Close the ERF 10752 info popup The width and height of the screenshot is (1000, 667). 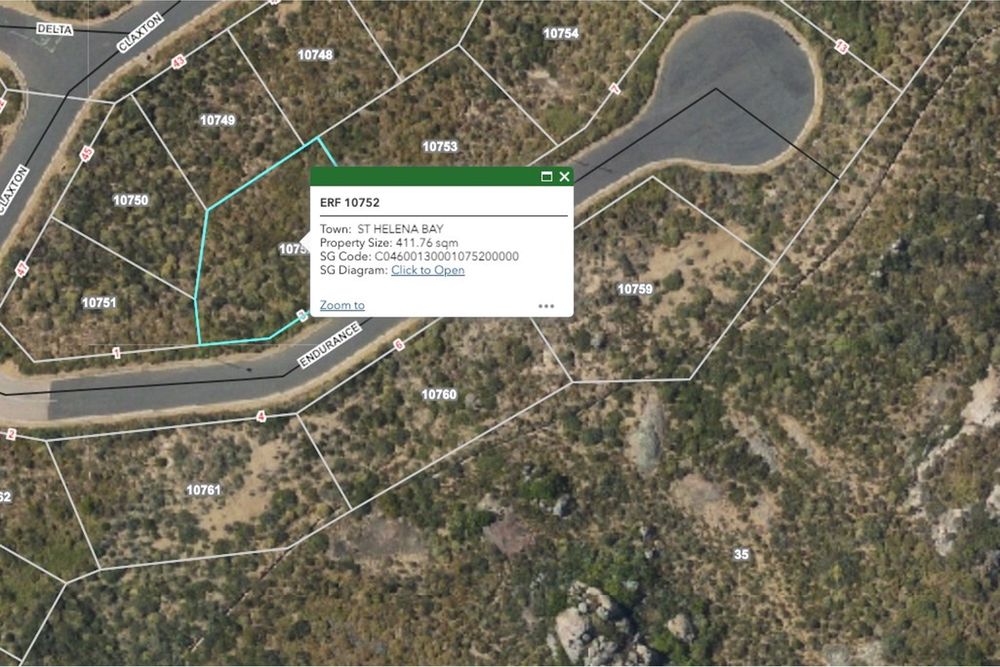pyautogui.click(x=564, y=177)
